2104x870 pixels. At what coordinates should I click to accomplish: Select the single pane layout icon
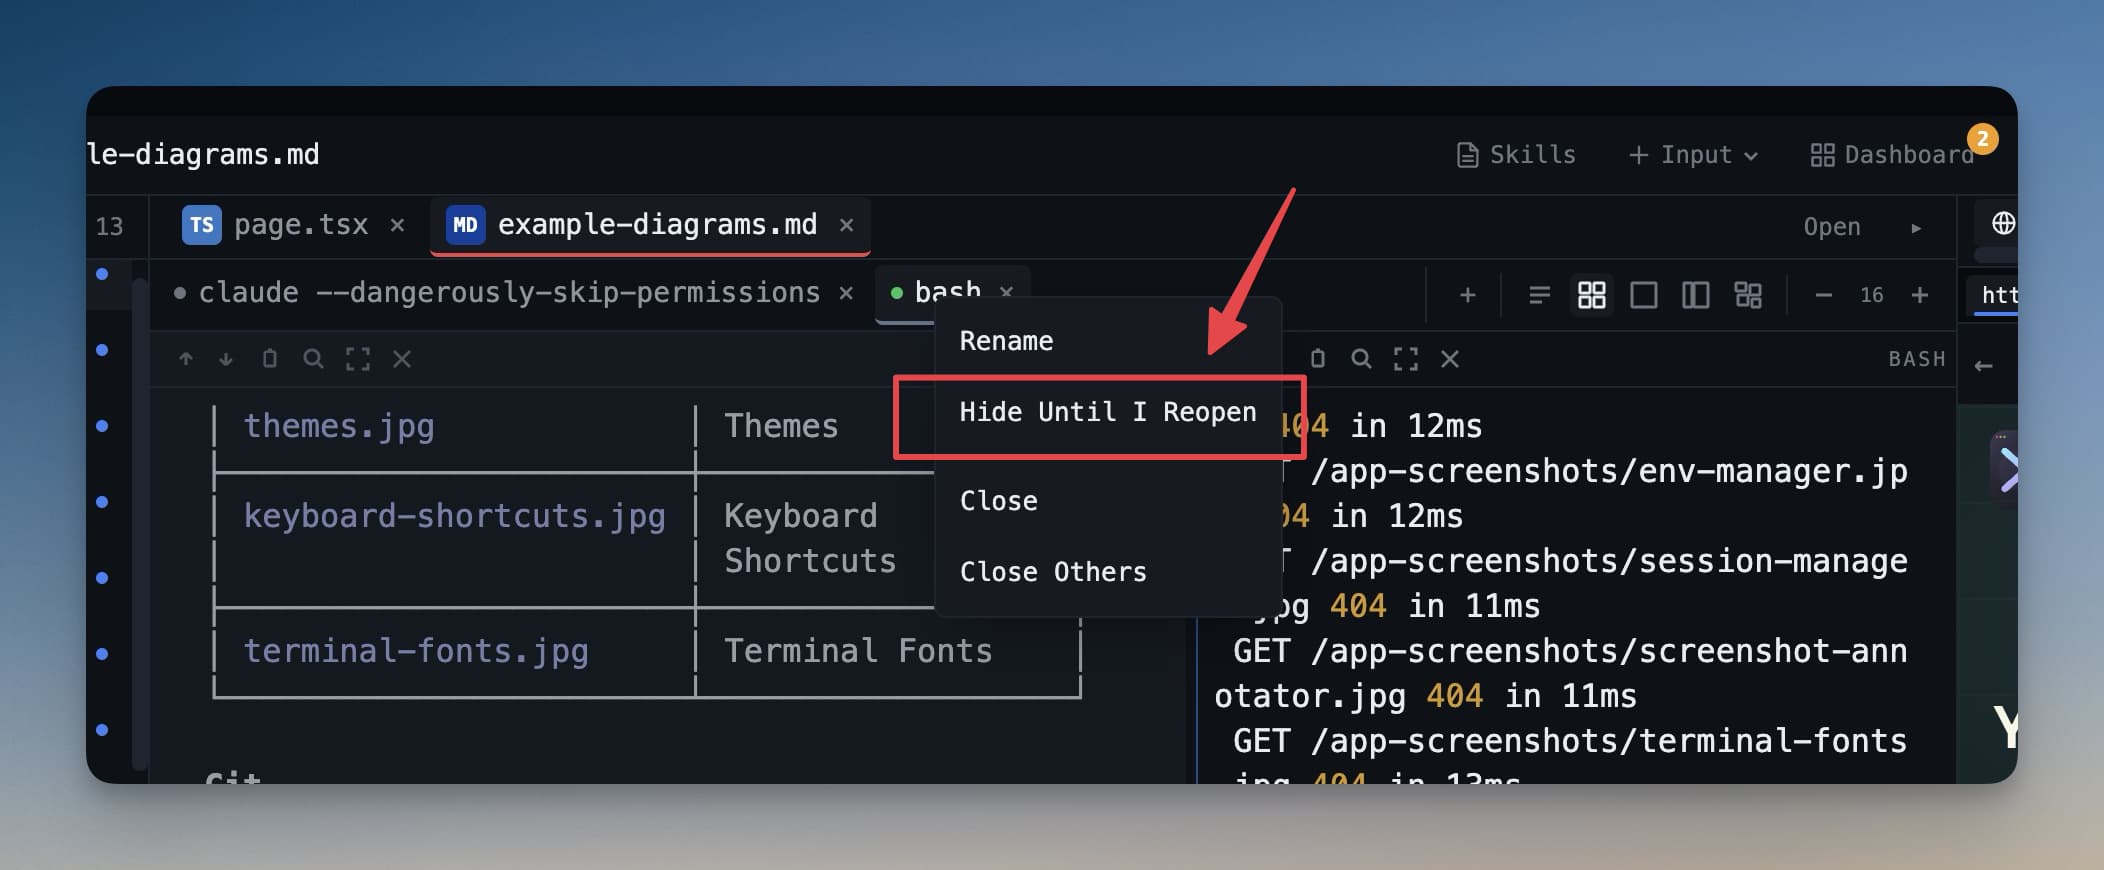(1643, 295)
